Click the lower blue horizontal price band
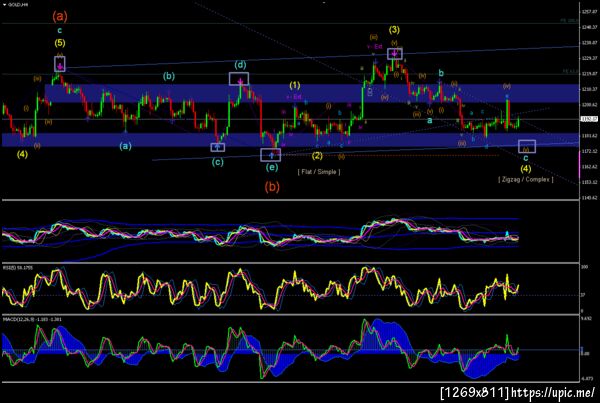This screenshot has width=600, height=403. 290,140
